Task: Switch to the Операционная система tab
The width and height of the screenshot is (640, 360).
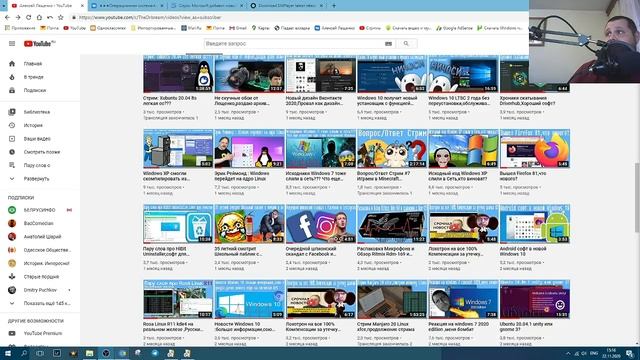Action: pos(128,6)
